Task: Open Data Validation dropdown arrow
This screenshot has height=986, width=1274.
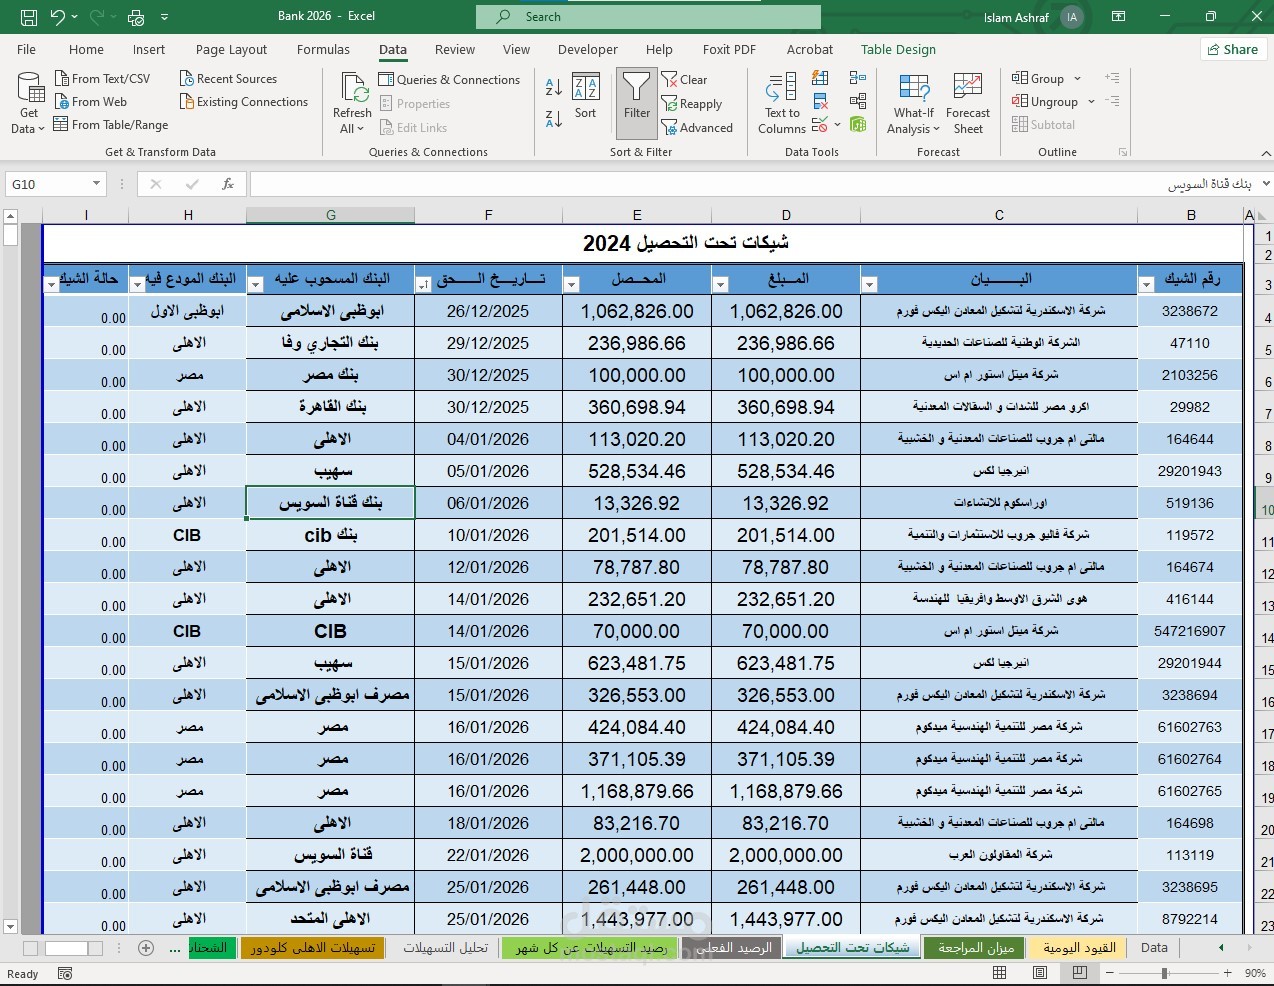Action: [837, 125]
